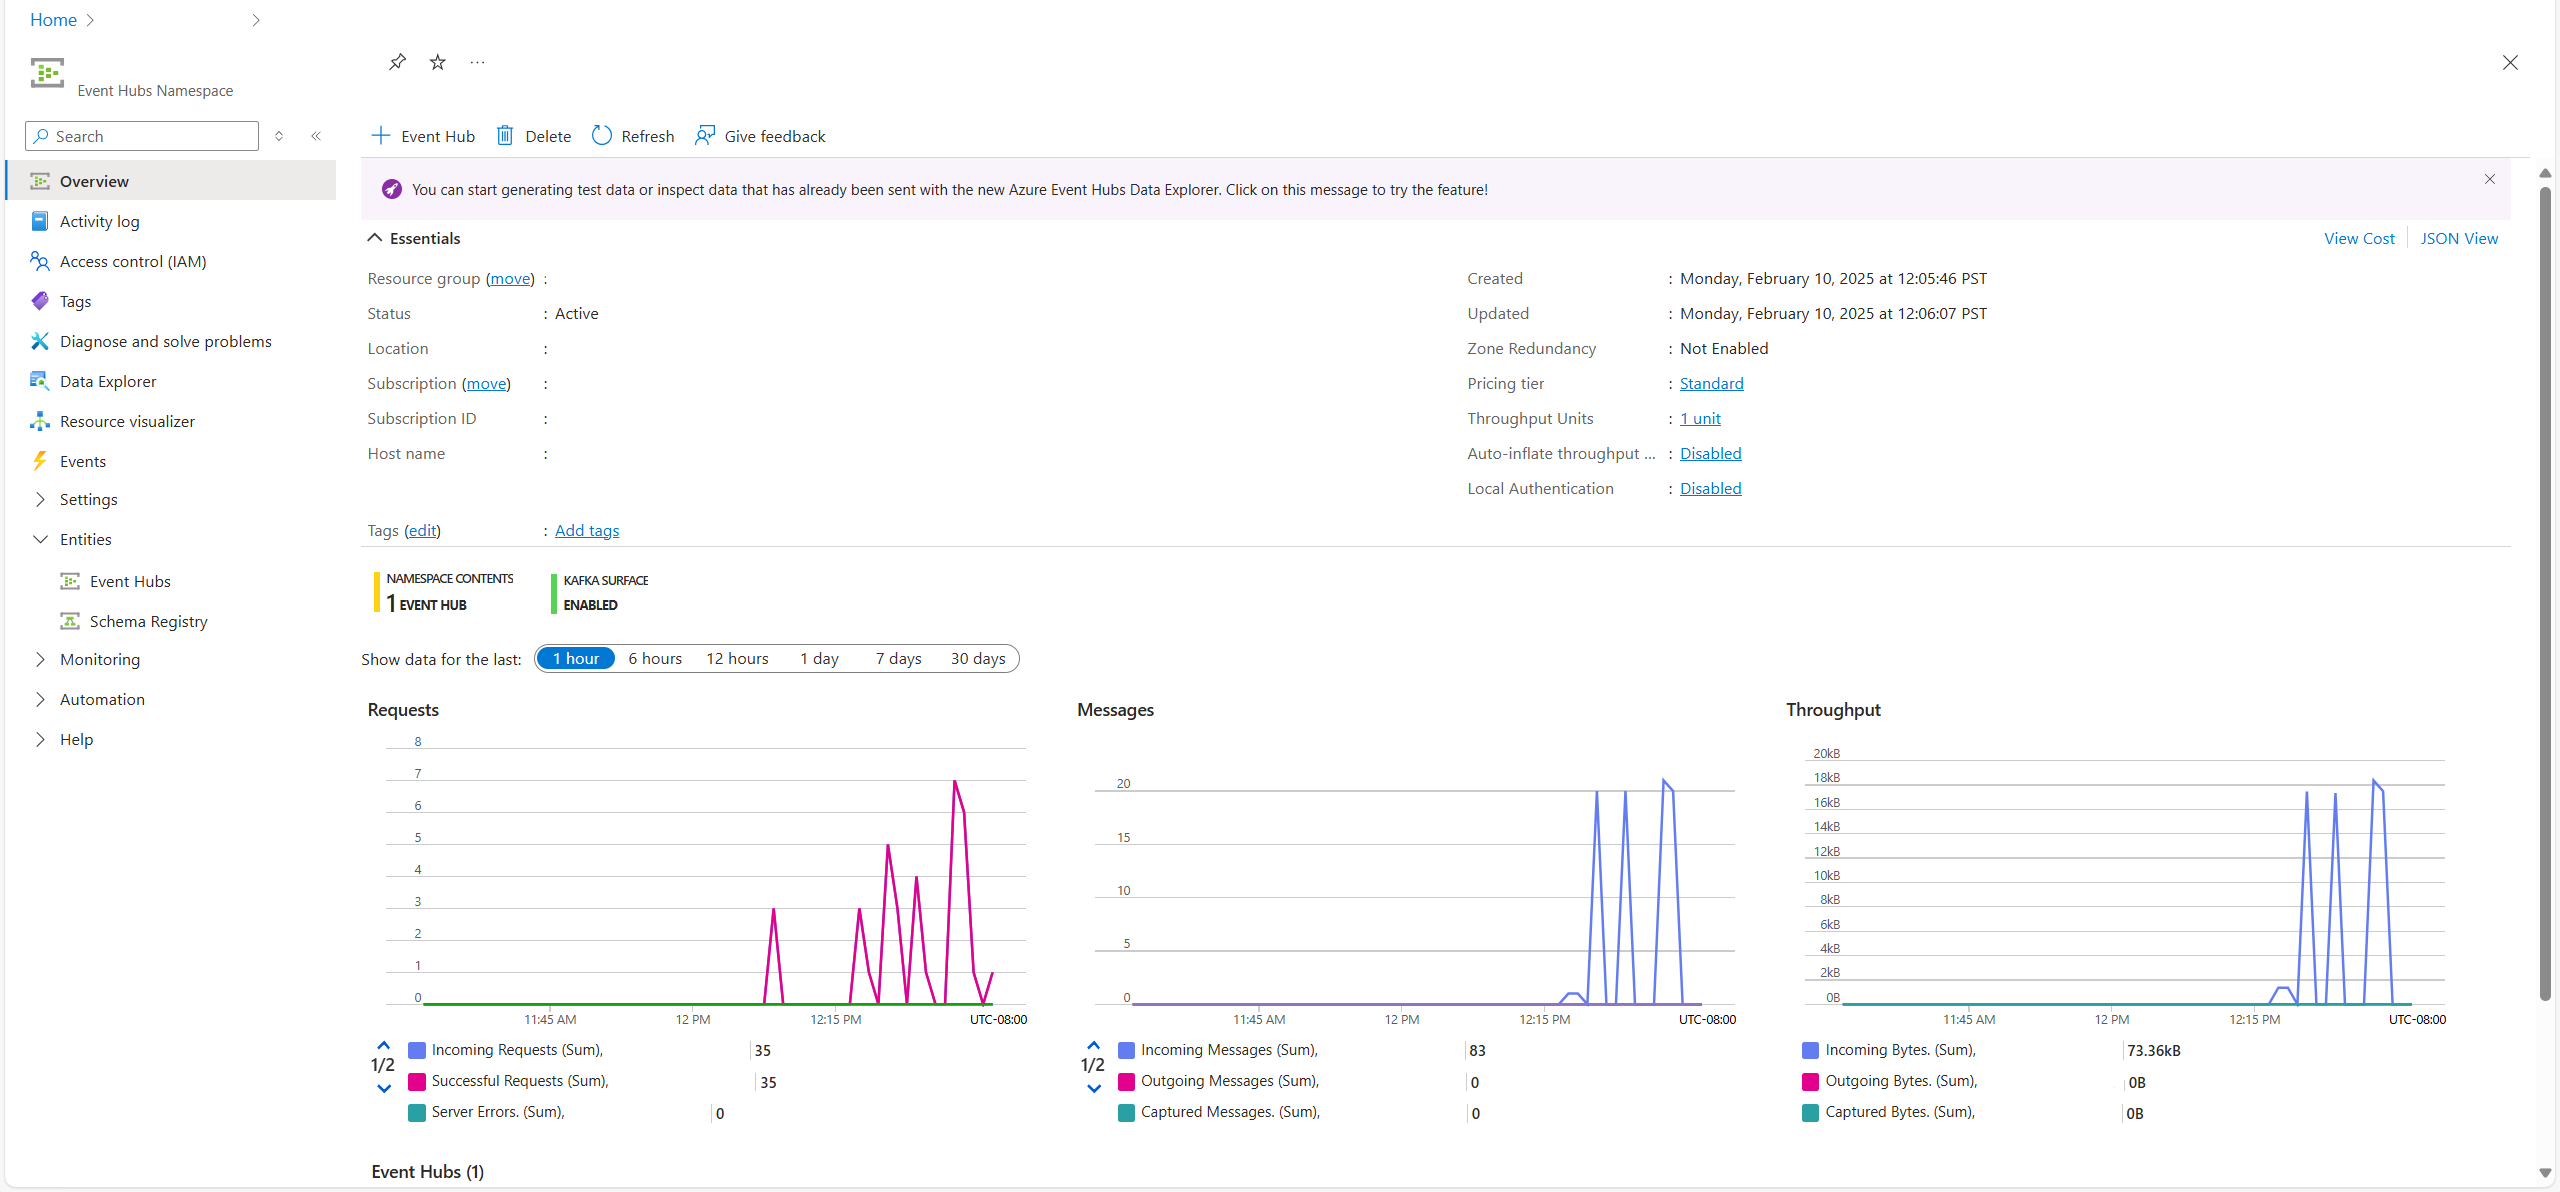2560x1192 pixels.
Task: Select the 30 days time range
Action: pyautogui.click(x=977, y=658)
